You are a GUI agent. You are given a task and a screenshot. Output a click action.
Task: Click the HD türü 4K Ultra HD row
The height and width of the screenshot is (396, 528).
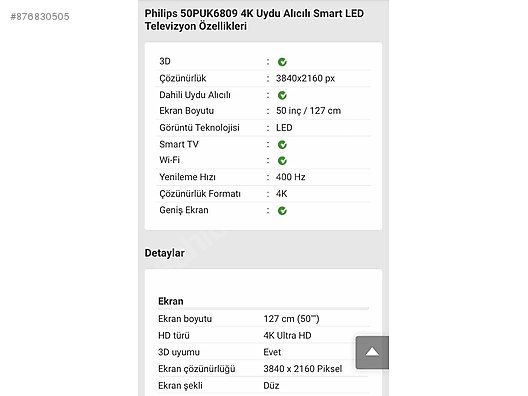click(263, 335)
